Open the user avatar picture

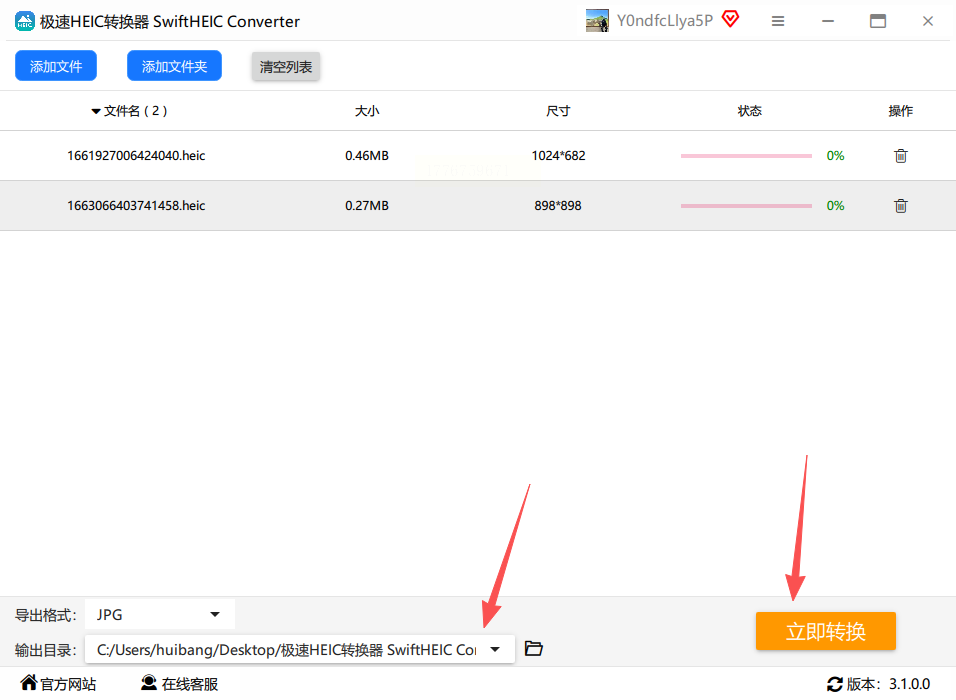597,21
